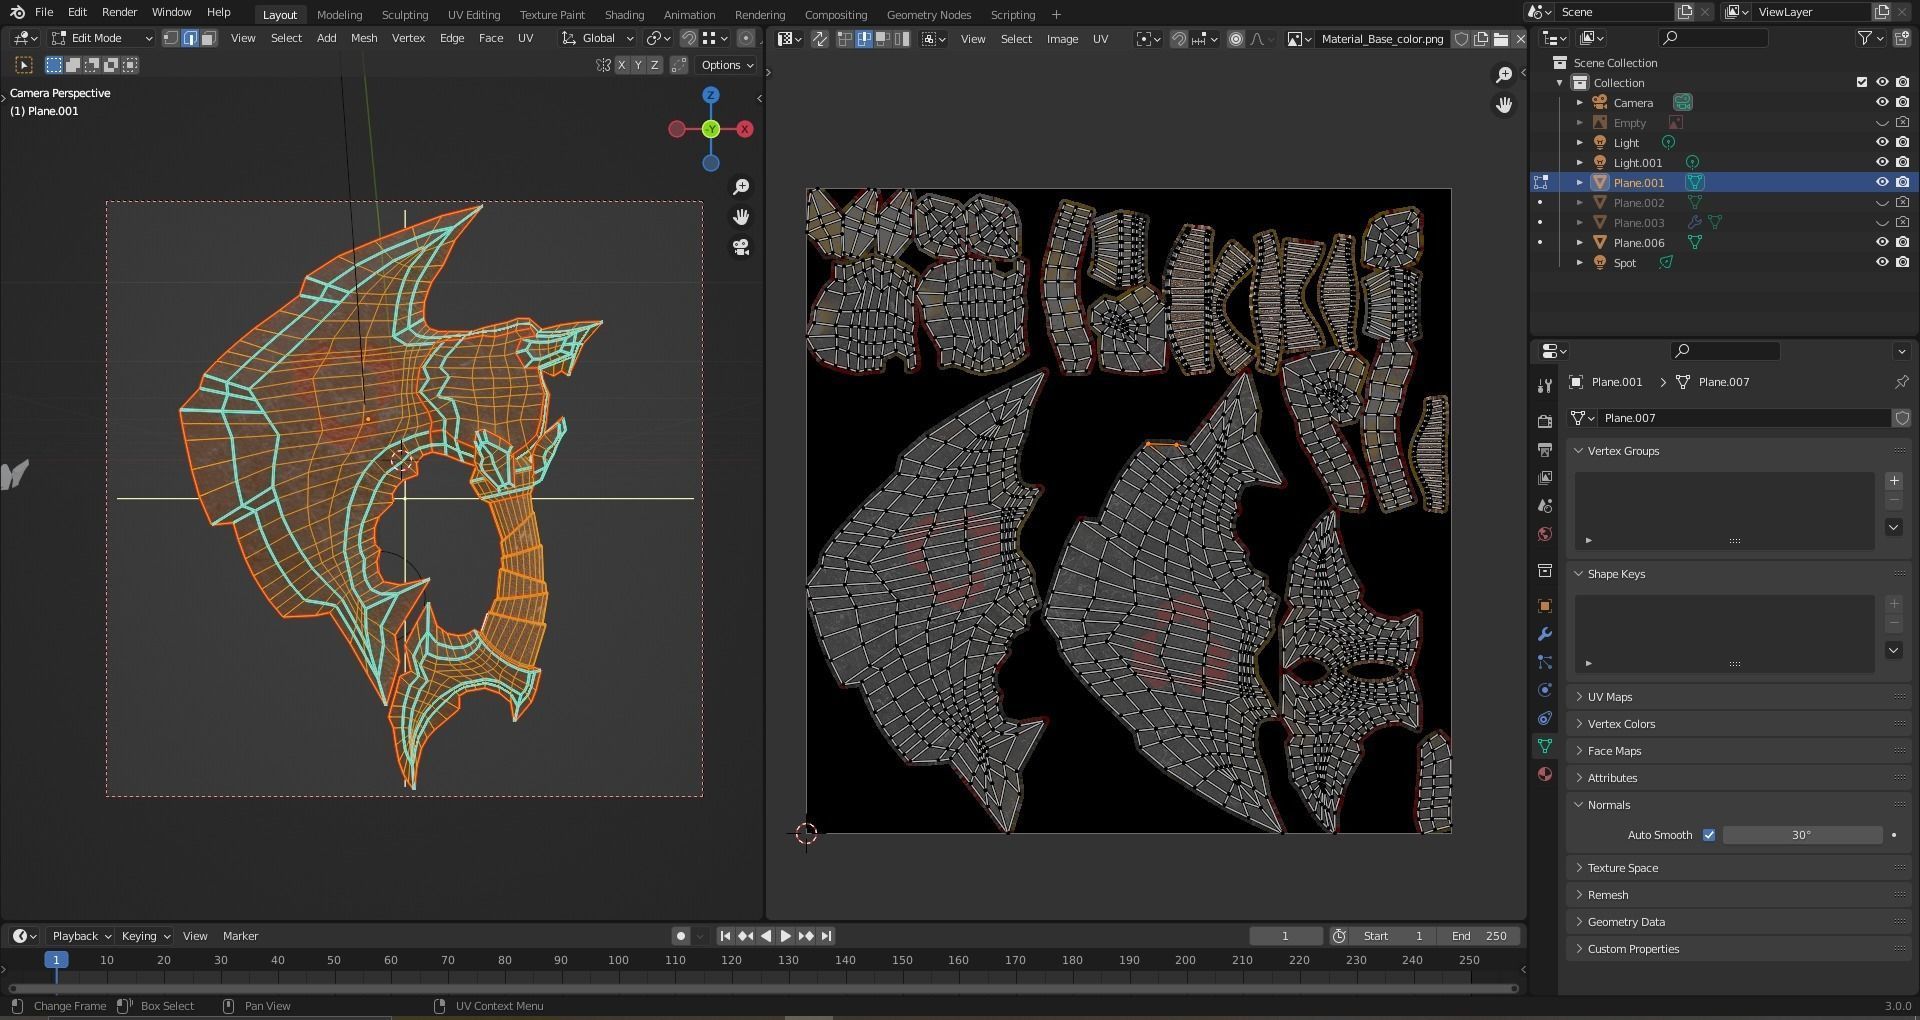Viewport: 1920px width, 1020px height.
Task: Open image file with folder icon
Action: tap(1501, 39)
